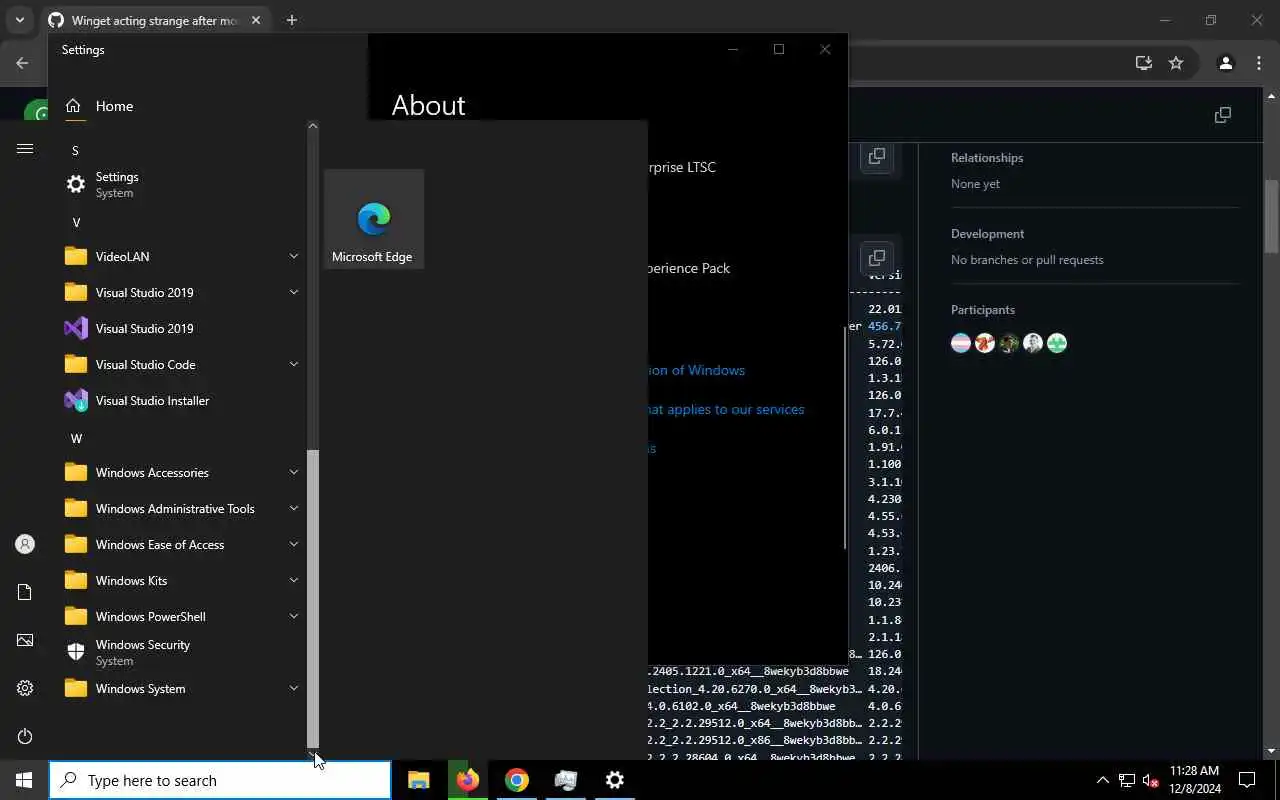The image size is (1280, 800).
Task: Open Chrome profile icon
Action: (1225, 63)
